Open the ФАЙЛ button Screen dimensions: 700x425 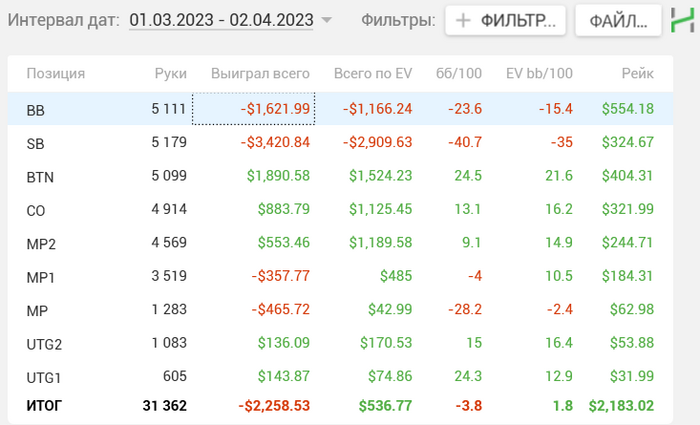click(618, 20)
